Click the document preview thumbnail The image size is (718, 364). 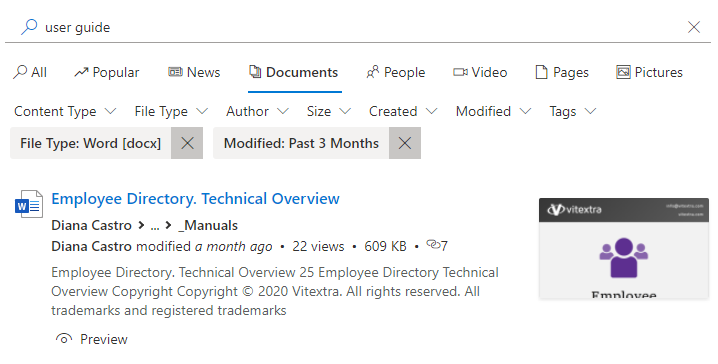[x=624, y=248]
